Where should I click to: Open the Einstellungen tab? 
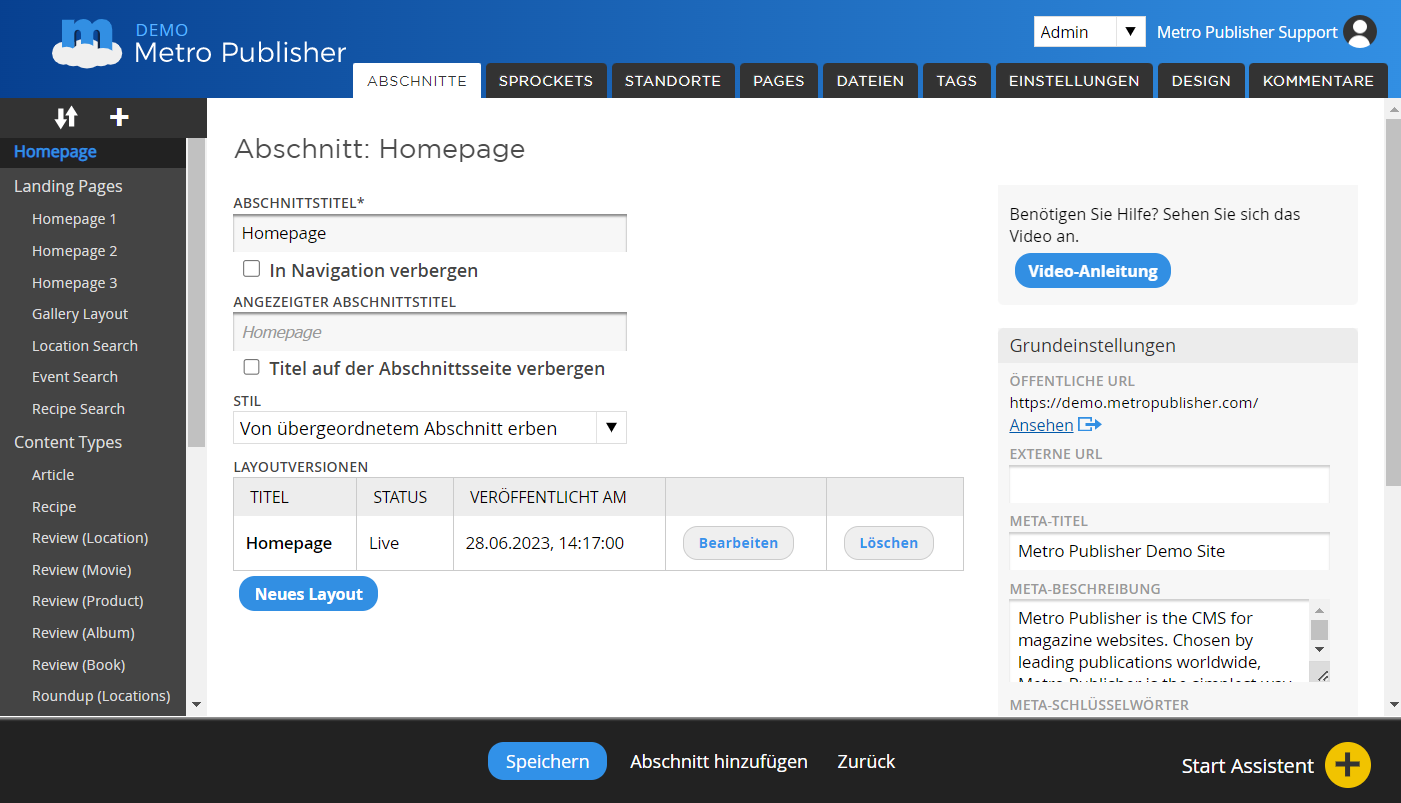[x=1074, y=81]
